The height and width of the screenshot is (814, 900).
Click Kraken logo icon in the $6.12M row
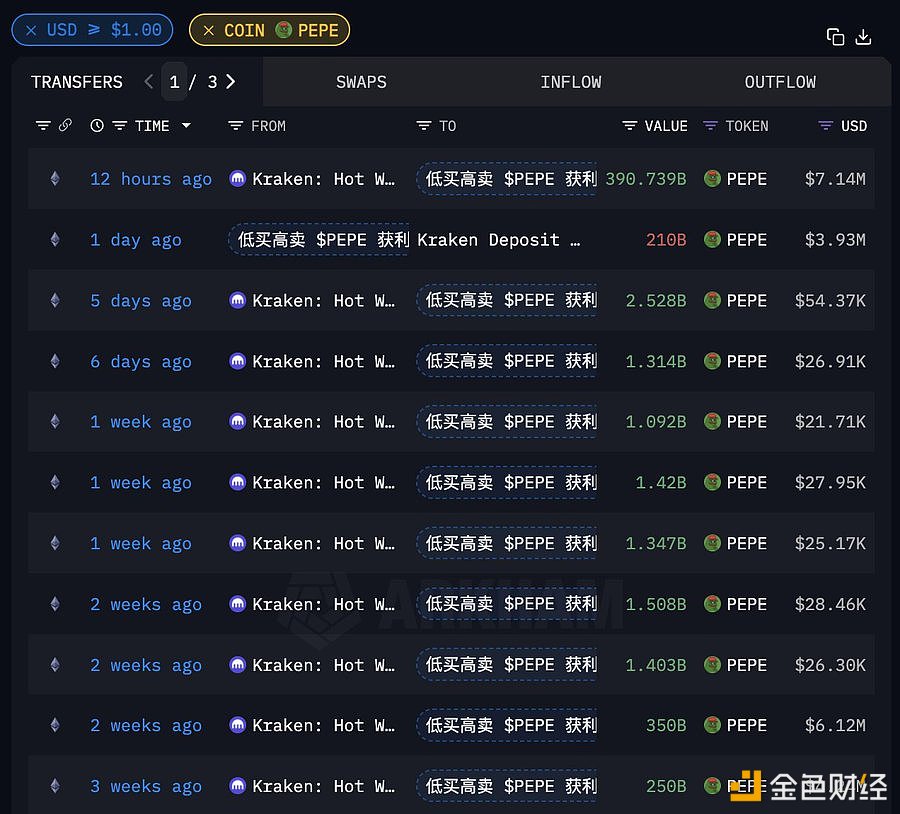238,725
